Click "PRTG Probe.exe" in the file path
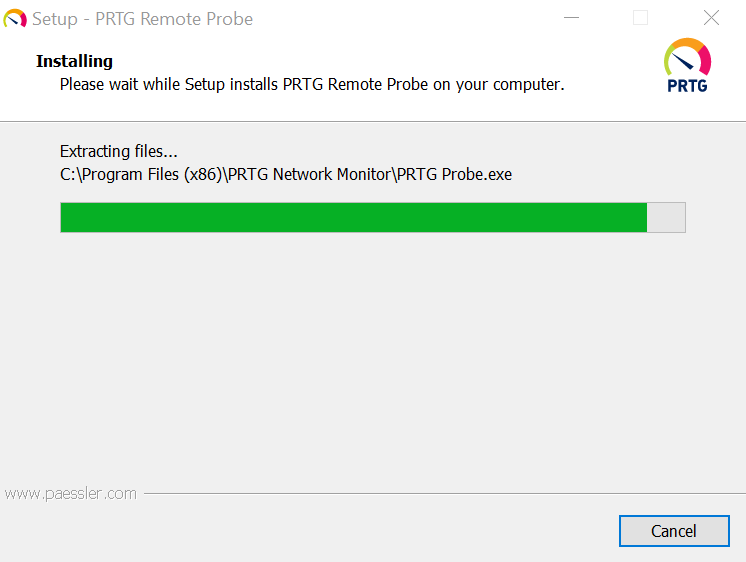Image resolution: width=746 pixels, height=562 pixels. point(453,174)
